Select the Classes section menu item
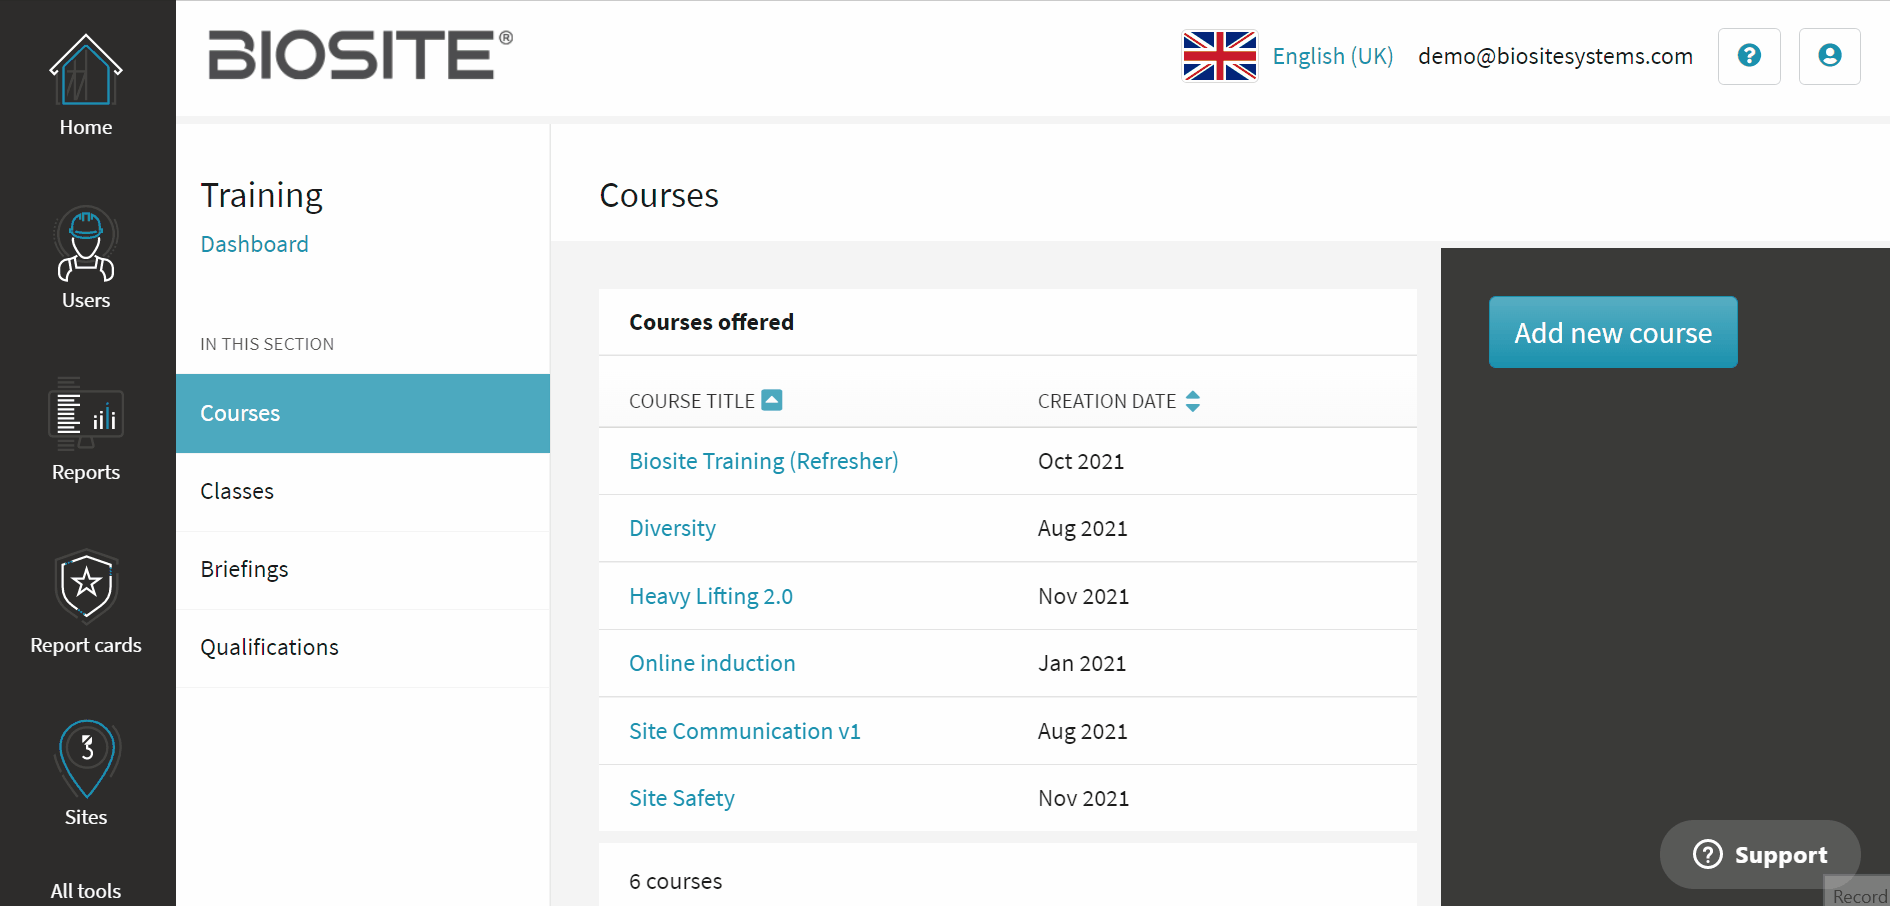 click(363, 491)
